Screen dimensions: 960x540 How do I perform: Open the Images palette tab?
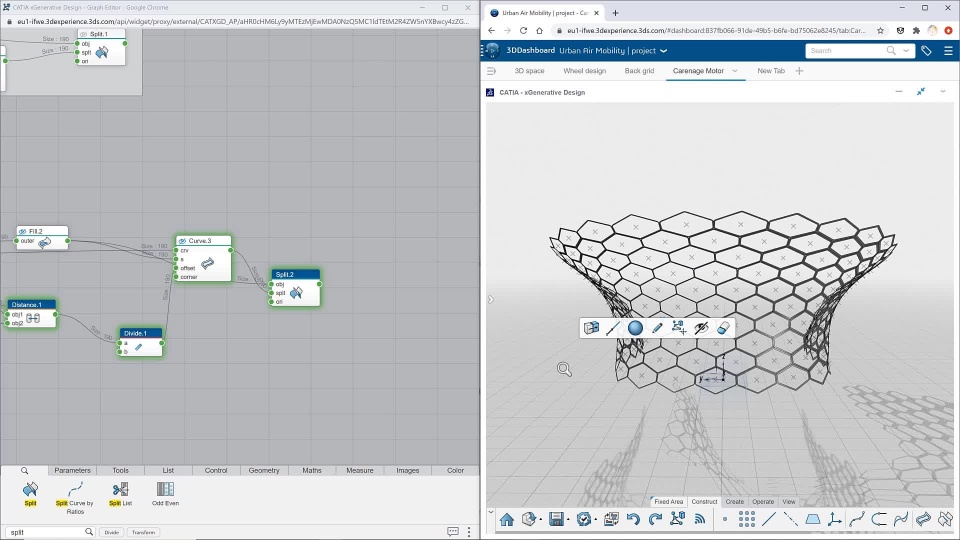[408, 470]
